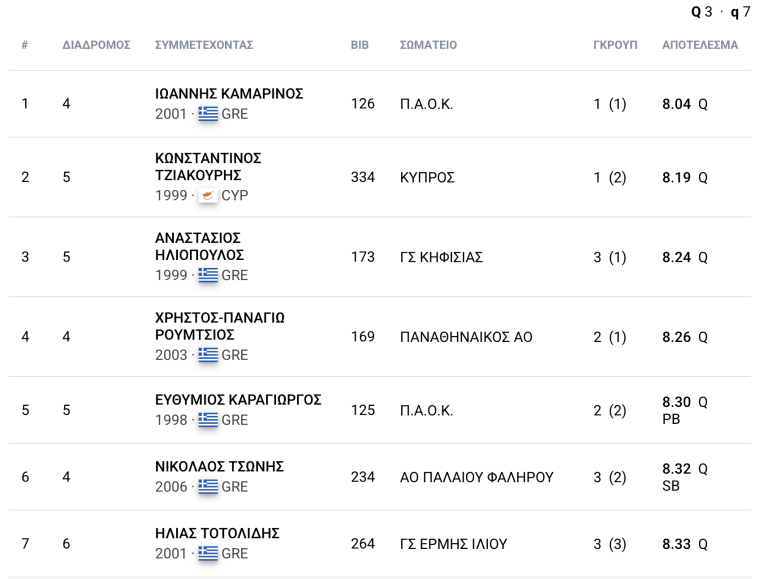The image size is (768, 579).
Task: Sort by ΑΠΟΤΕΛΕΣΜΑ column header
Action: 700,46
